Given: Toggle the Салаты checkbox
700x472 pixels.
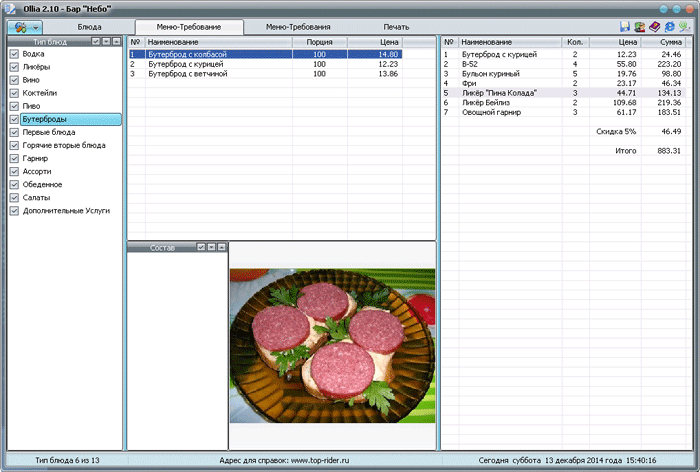Looking at the screenshot, I should (14, 198).
